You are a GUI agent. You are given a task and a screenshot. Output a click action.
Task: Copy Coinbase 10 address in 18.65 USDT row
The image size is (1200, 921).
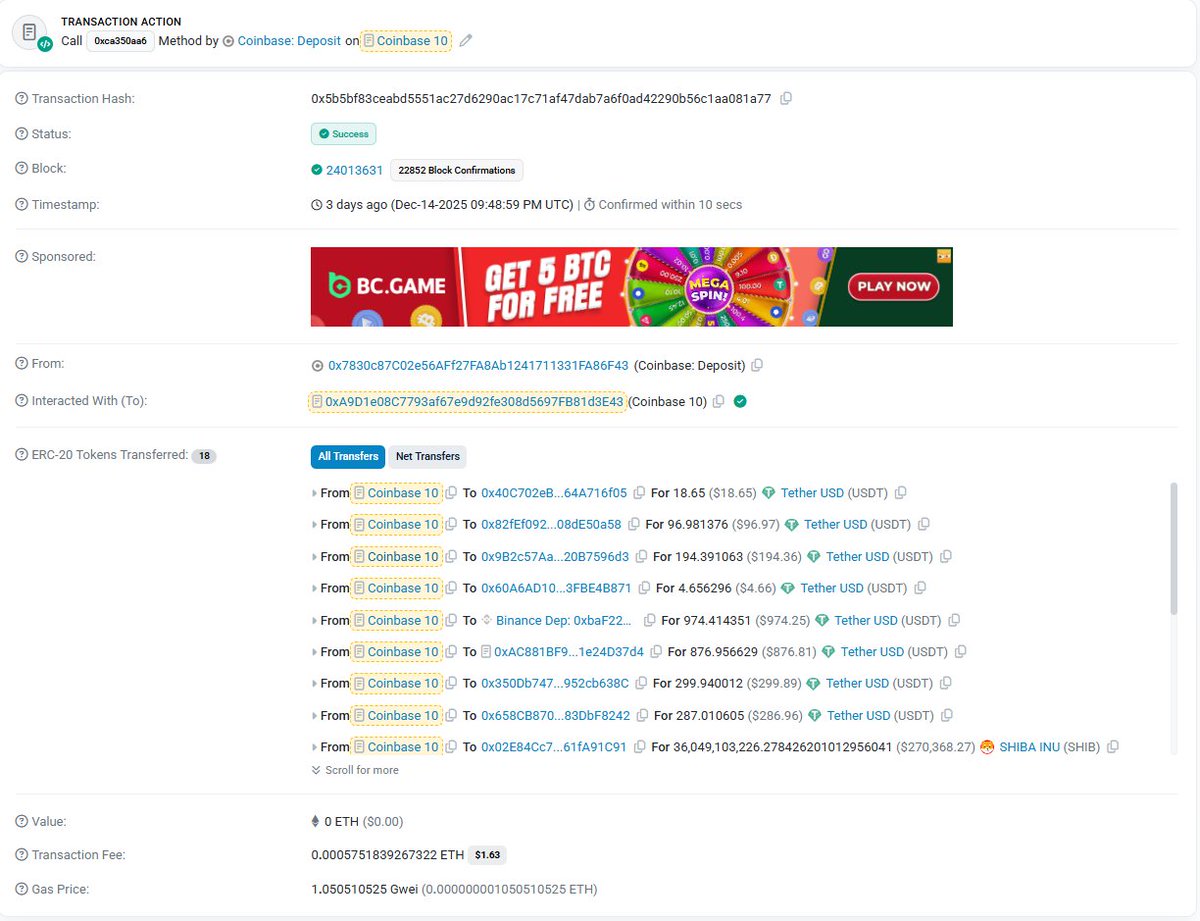tap(451, 493)
